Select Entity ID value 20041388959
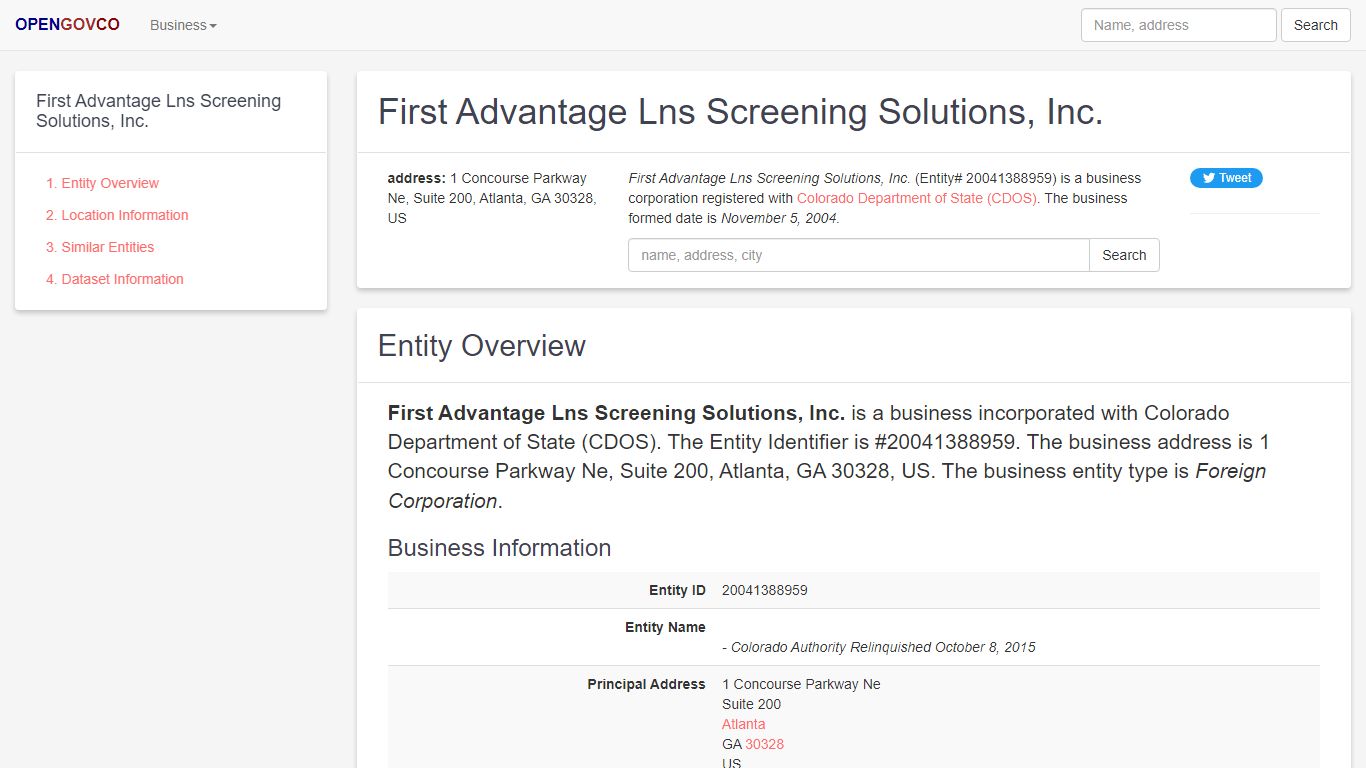 point(764,590)
